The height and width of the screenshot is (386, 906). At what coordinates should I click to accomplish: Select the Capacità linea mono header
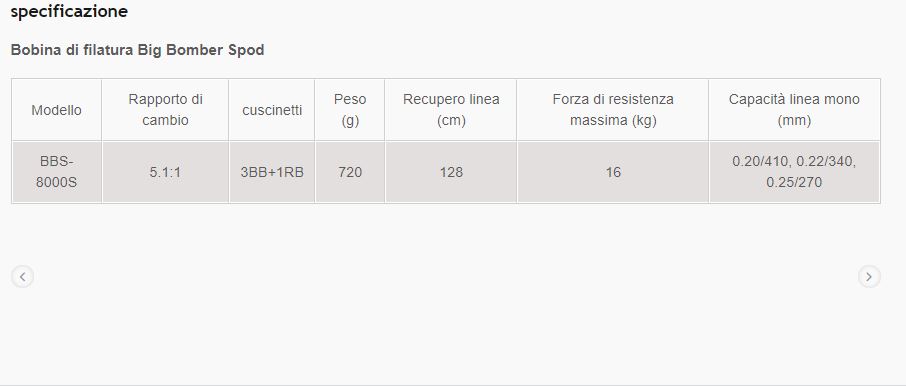(x=794, y=110)
